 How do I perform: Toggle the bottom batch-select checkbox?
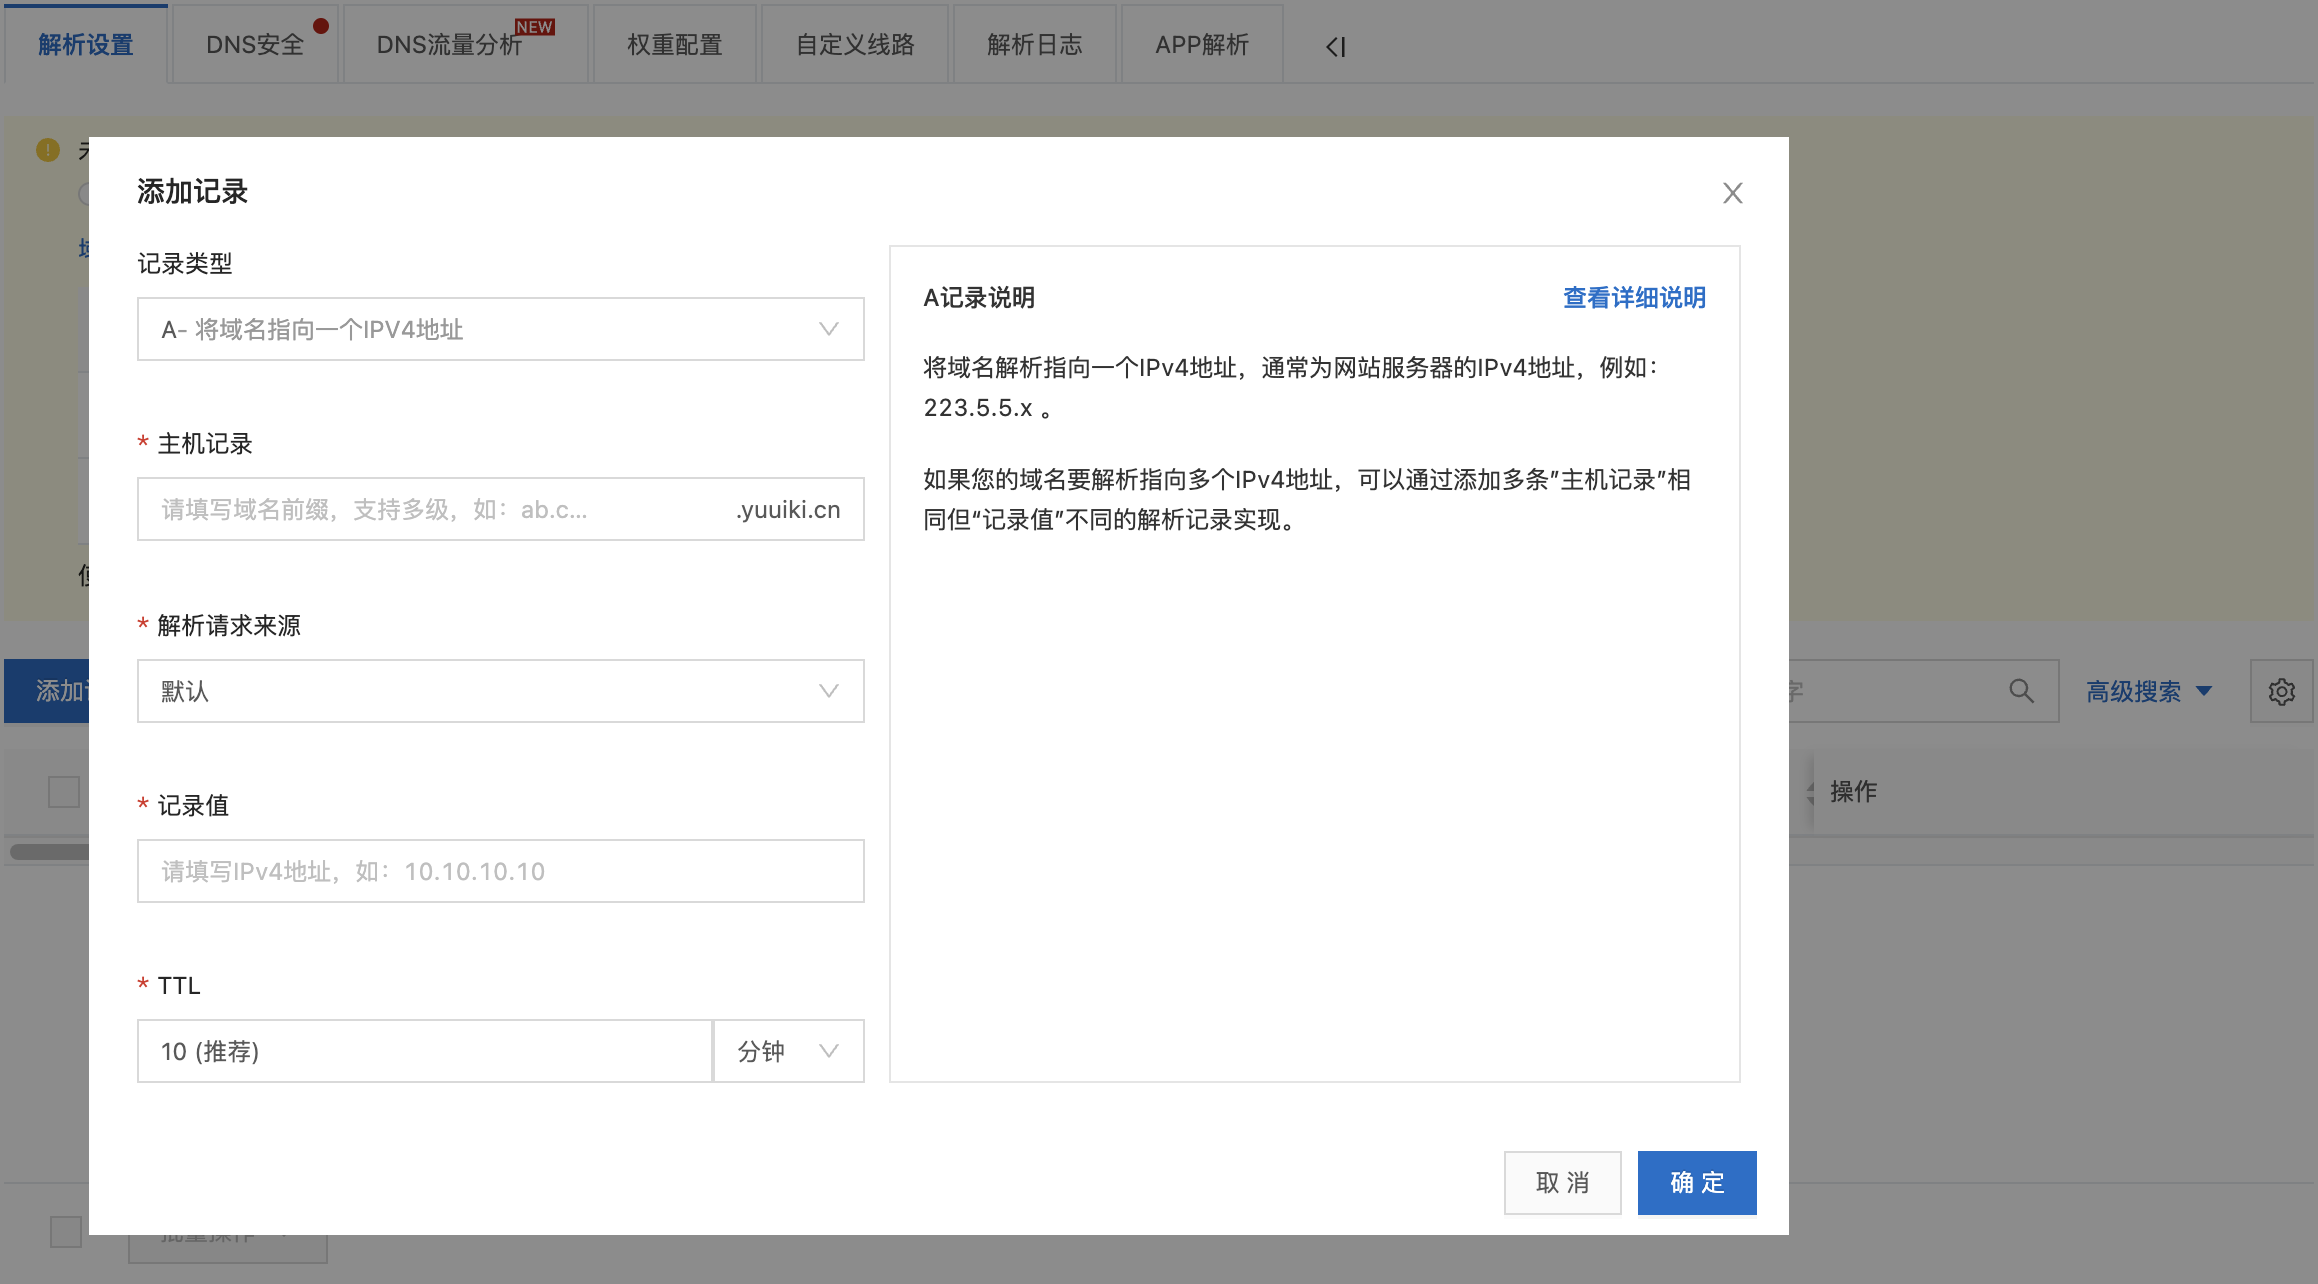point(66,1232)
